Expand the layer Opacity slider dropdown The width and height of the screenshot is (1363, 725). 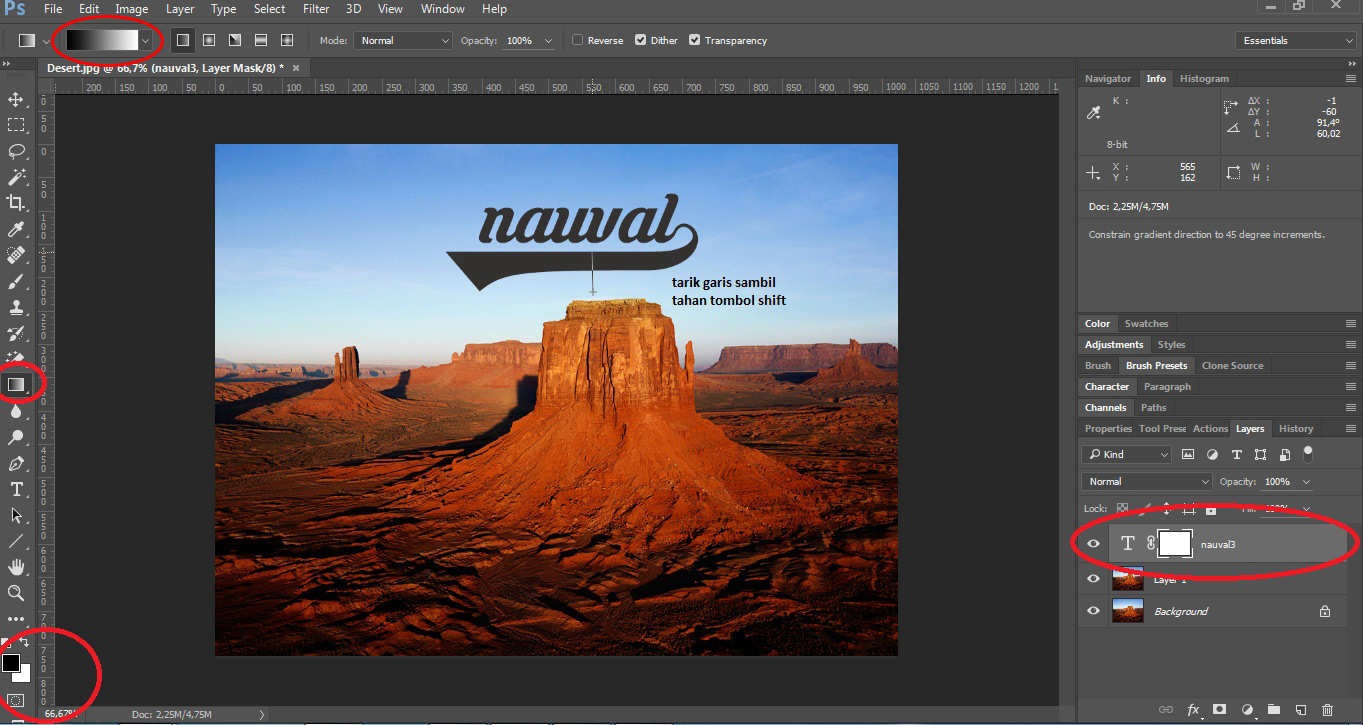[x=1306, y=482]
